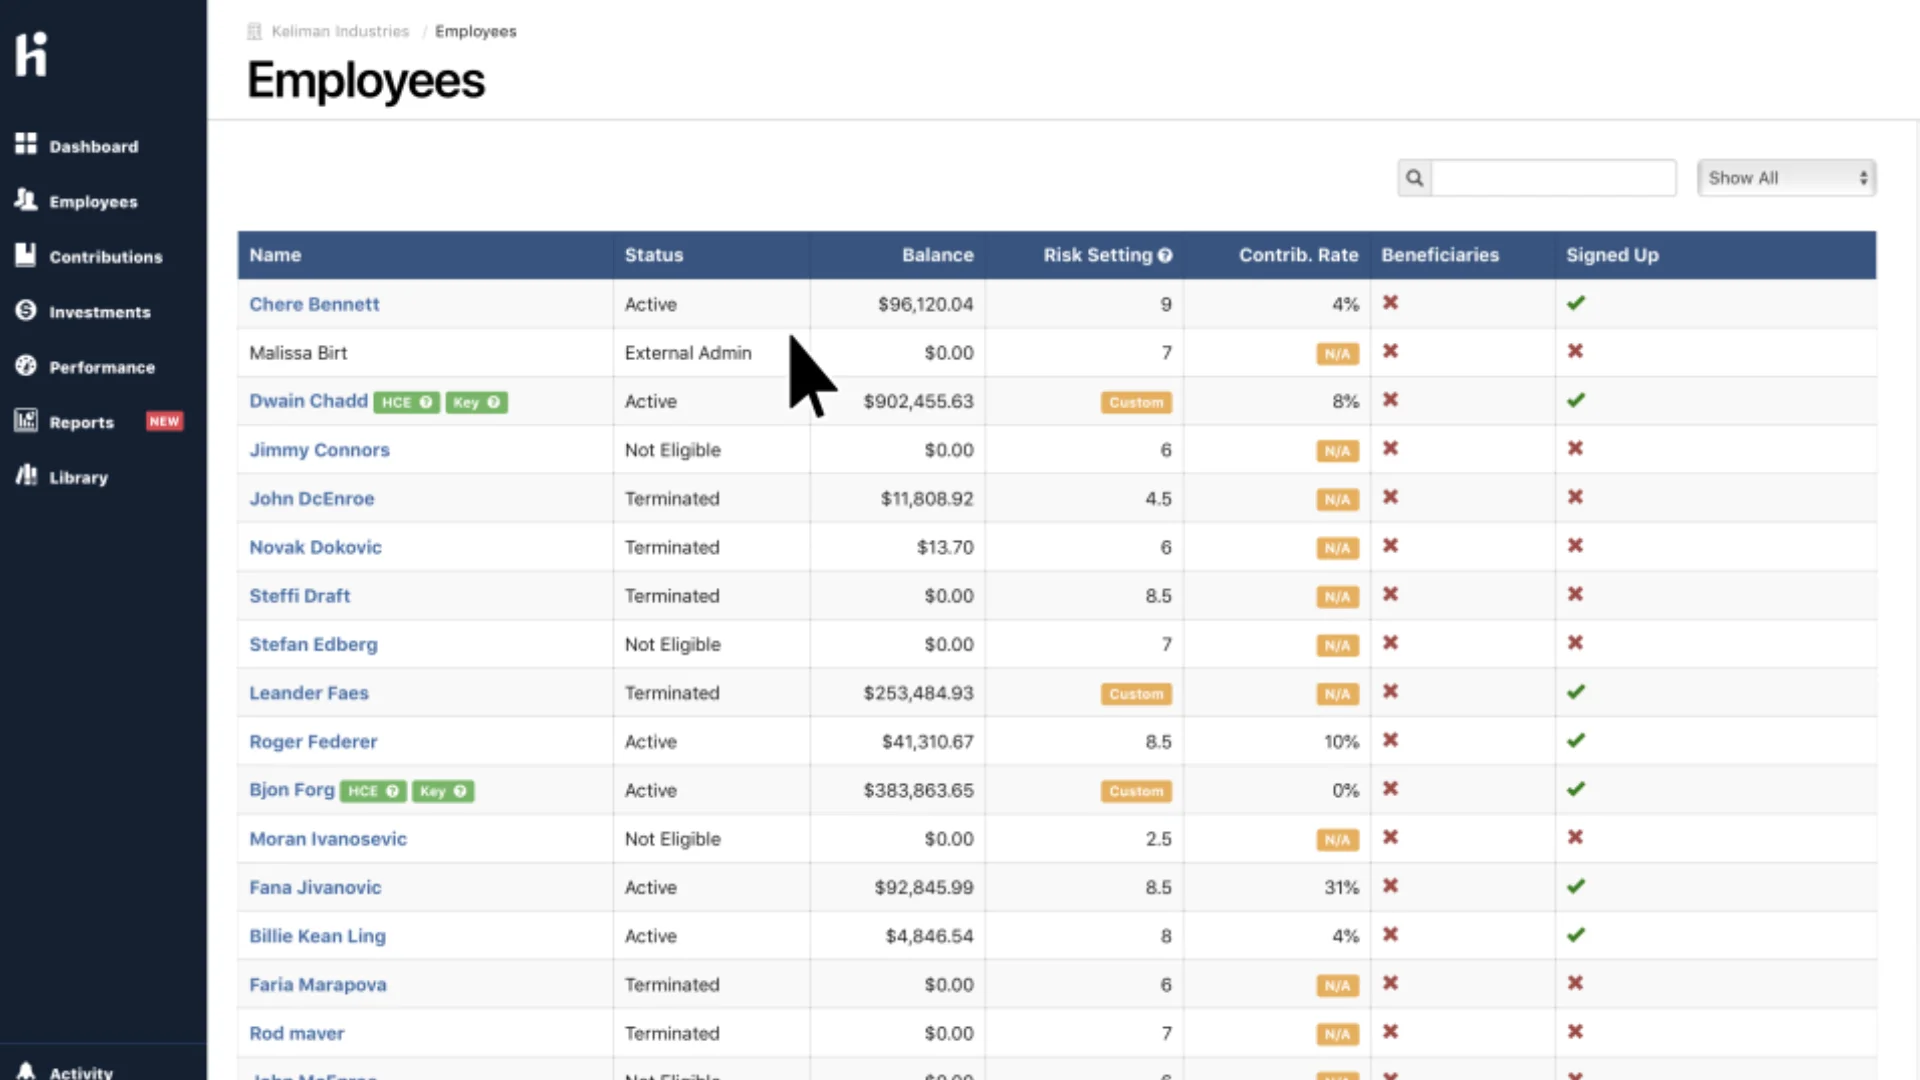Click N/A contribution badge in Steffi Draft row
The width and height of the screenshot is (1920, 1080).
1337,597
